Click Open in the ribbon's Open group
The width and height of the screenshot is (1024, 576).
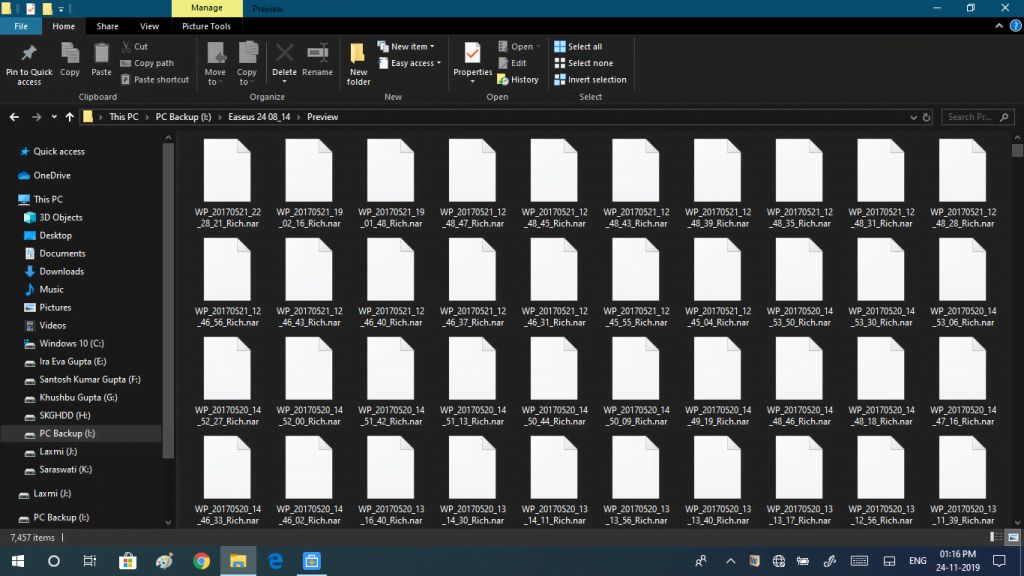[x=519, y=46]
